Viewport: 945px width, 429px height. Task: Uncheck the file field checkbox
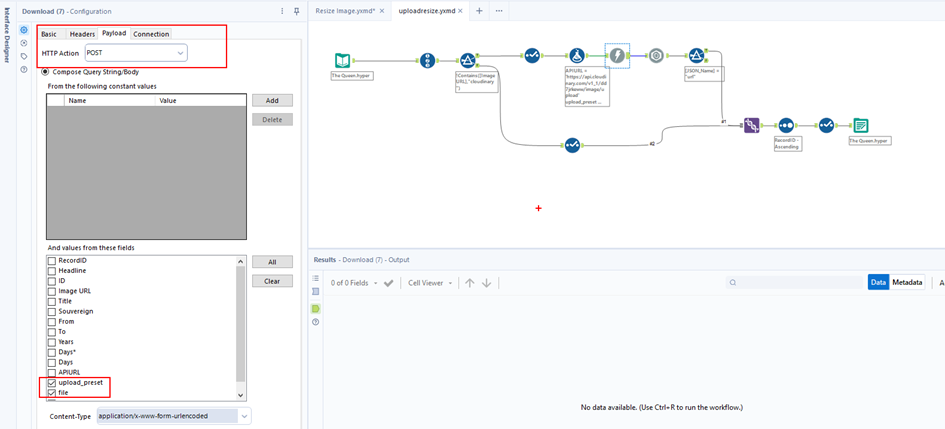pyautogui.click(x=52, y=393)
